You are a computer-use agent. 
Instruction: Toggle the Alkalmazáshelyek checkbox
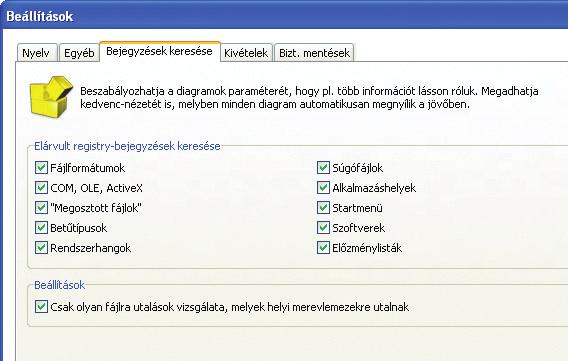pos(323,188)
